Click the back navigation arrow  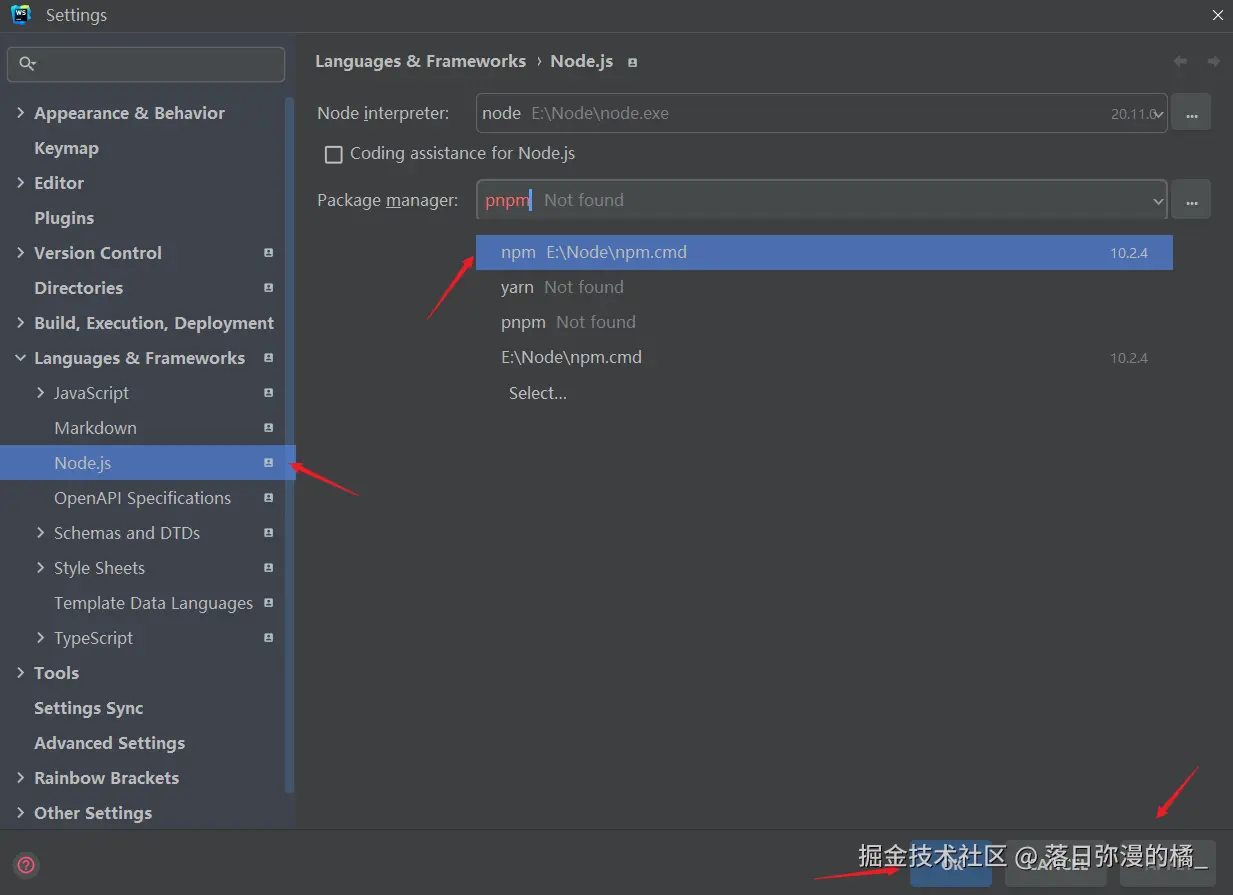(1180, 62)
